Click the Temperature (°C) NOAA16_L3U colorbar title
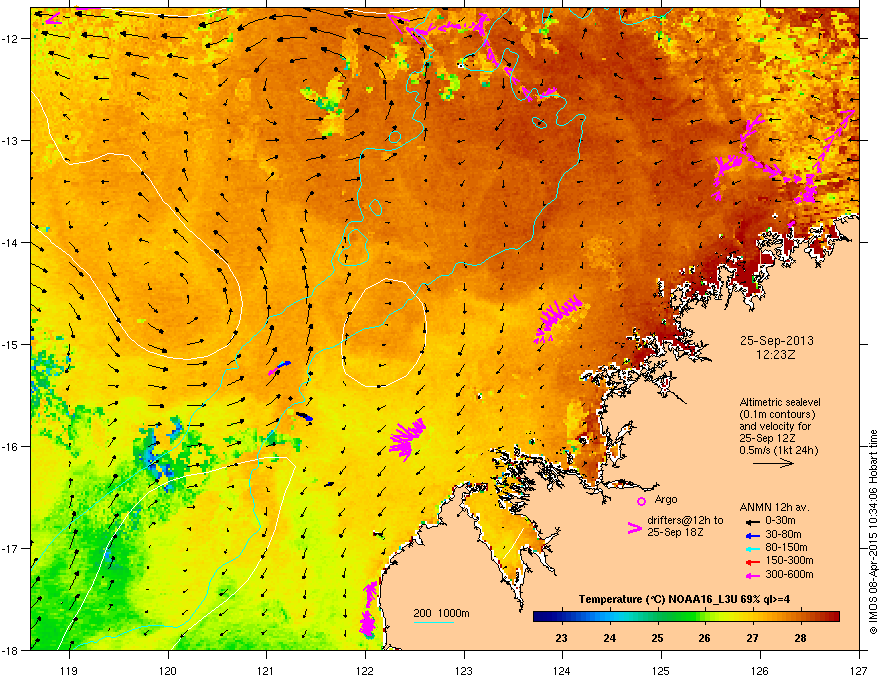The height and width of the screenshot is (680, 880). [x=684, y=600]
